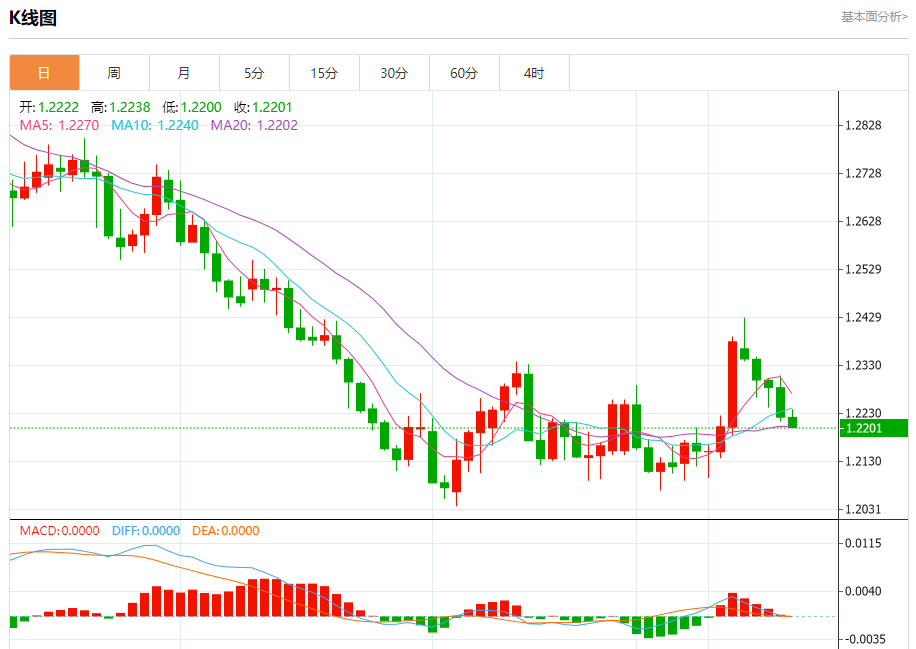Click the MA5: 1.2270 indicator label
This screenshot has height=649, width=916.
coord(60,126)
